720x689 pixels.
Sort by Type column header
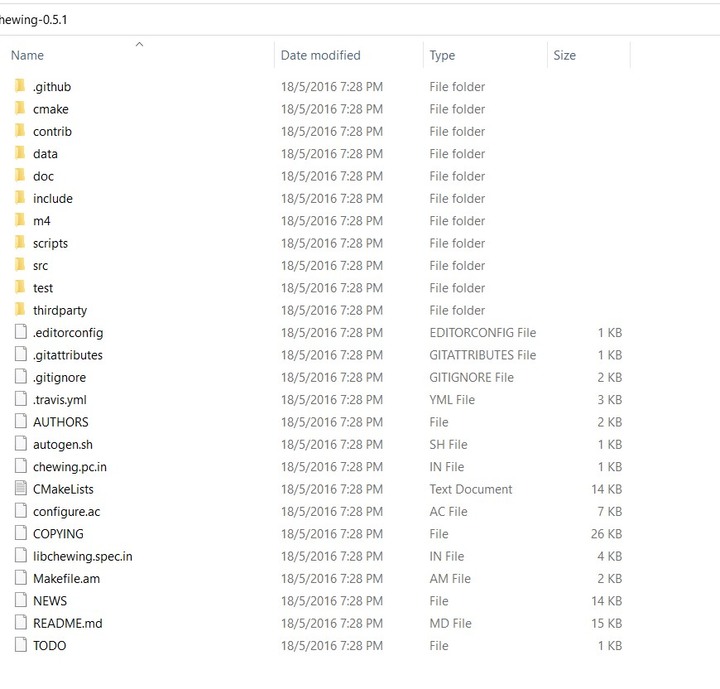coord(442,56)
